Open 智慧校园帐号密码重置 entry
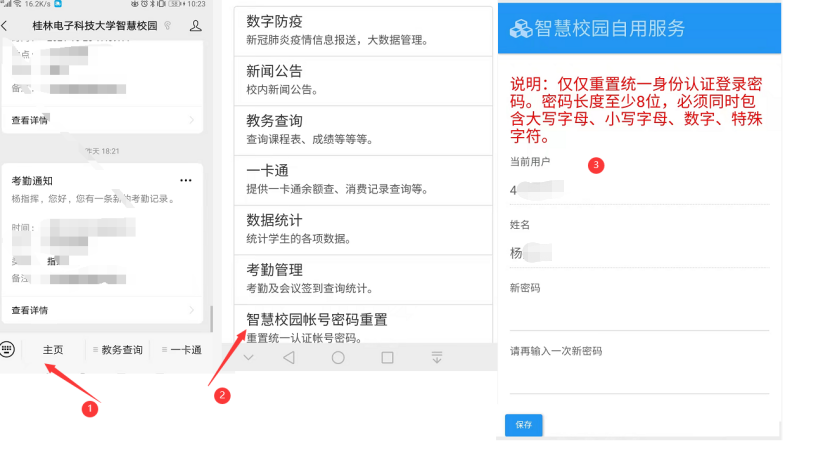 click(363, 324)
